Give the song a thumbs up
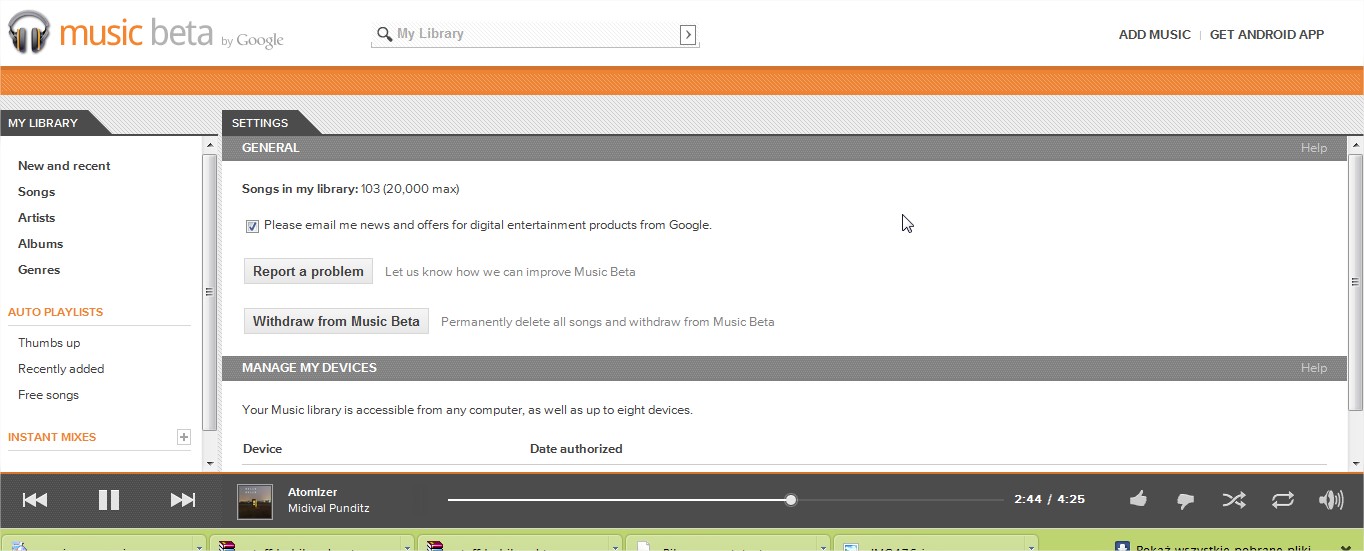The height and width of the screenshot is (551, 1364). pyautogui.click(x=1138, y=500)
